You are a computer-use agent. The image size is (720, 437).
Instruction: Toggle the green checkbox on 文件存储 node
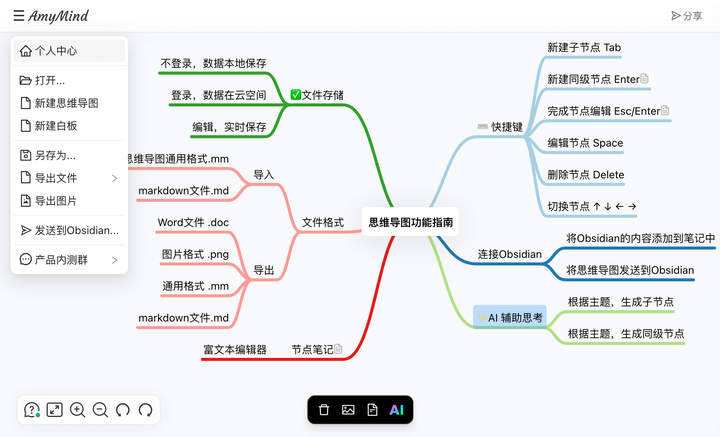[296, 95]
